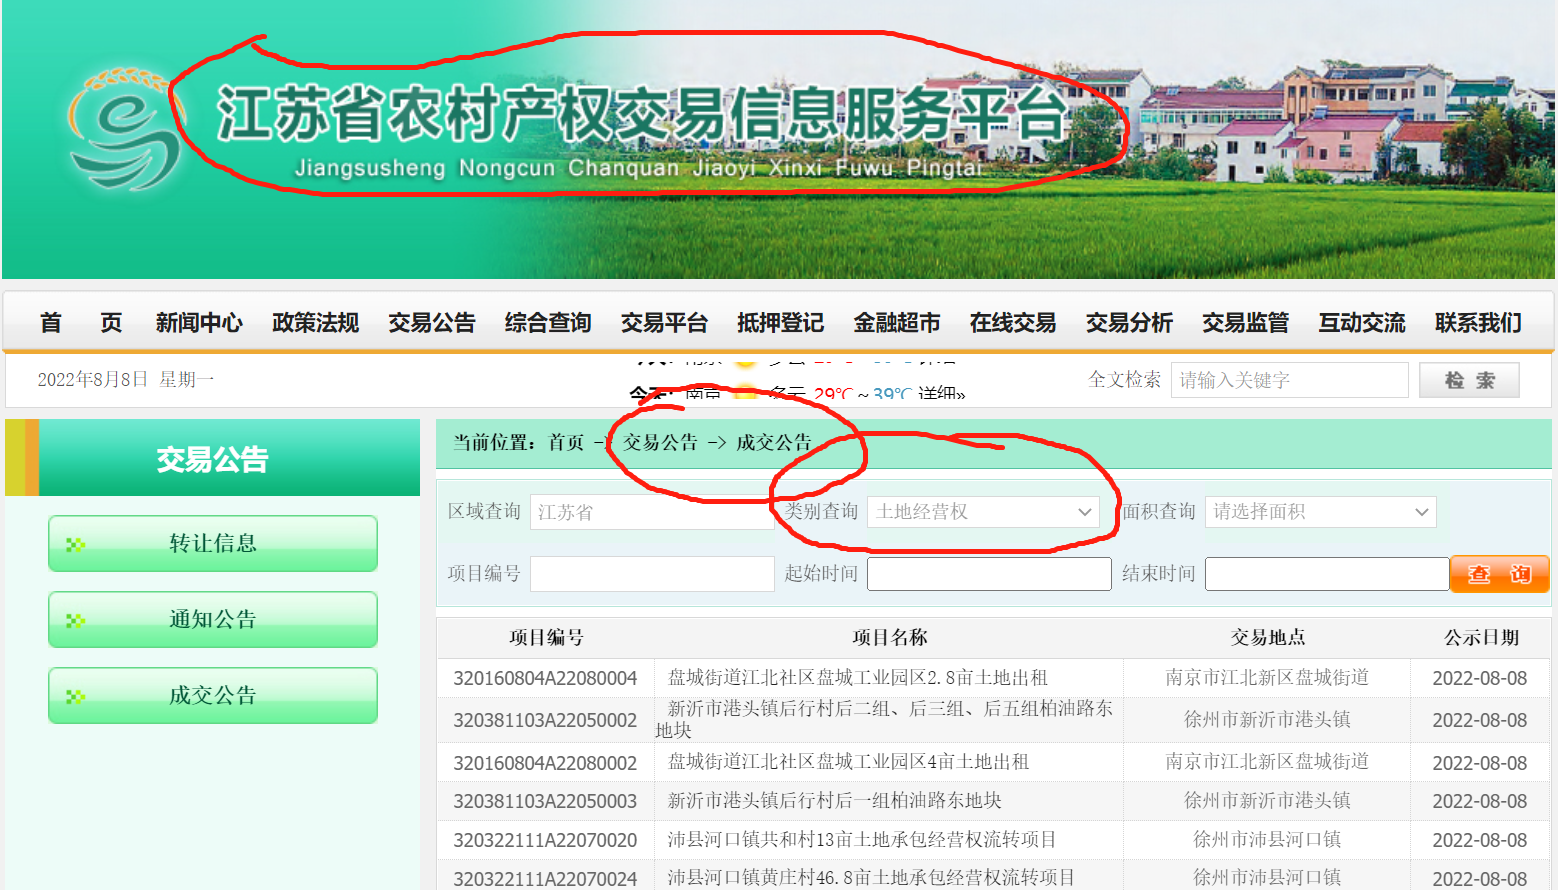Open project 后行村后一组柏油路东地块
This screenshot has width=1558, height=890.
tap(834, 801)
